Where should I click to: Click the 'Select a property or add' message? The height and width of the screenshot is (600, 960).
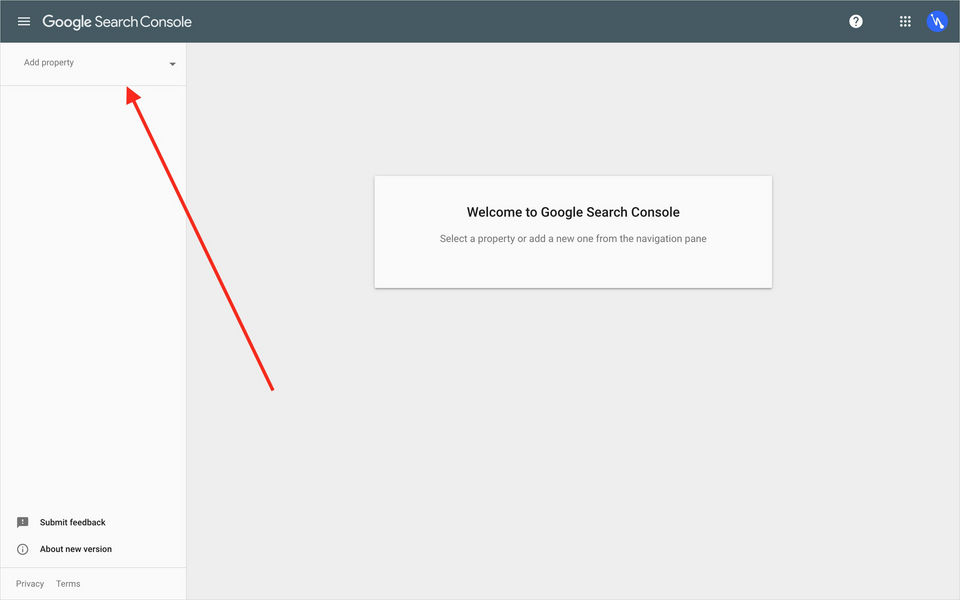[x=573, y=239]
